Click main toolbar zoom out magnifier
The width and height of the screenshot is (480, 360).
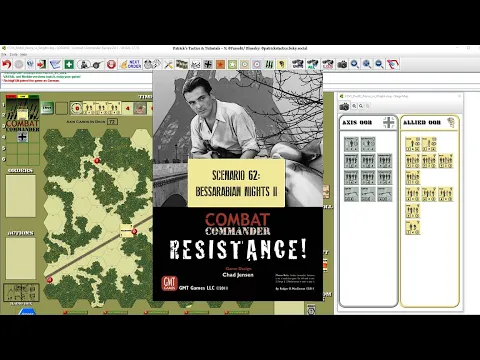(379, 64)
